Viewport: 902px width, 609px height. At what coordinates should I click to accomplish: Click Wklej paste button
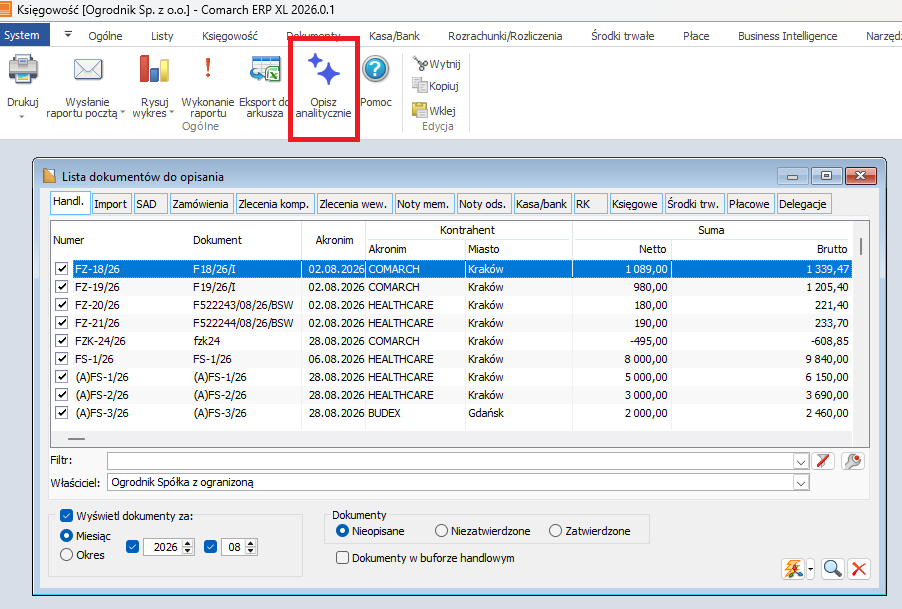[x=434, y=110]
